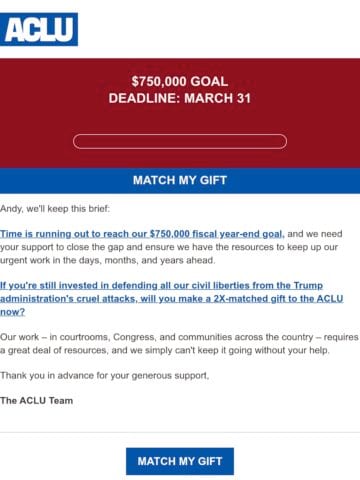Click the "a great deal of resources" line
The image size is (360, 480).
pyautogui.click(x=165, y=350)
